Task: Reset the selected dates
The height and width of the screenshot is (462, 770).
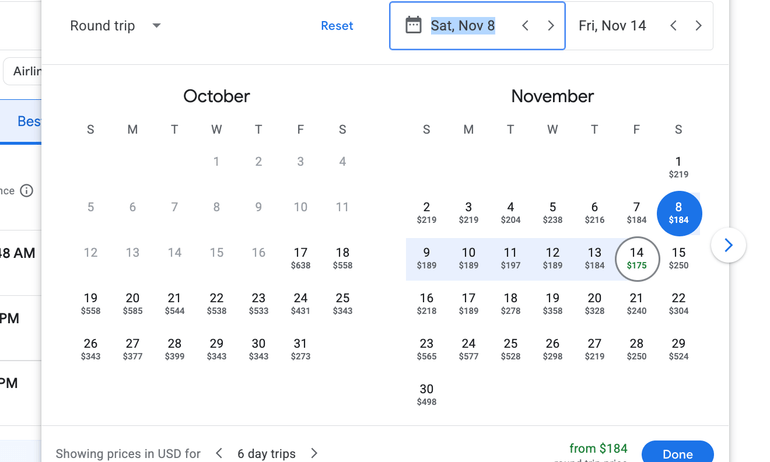Action: click(337, 26)
